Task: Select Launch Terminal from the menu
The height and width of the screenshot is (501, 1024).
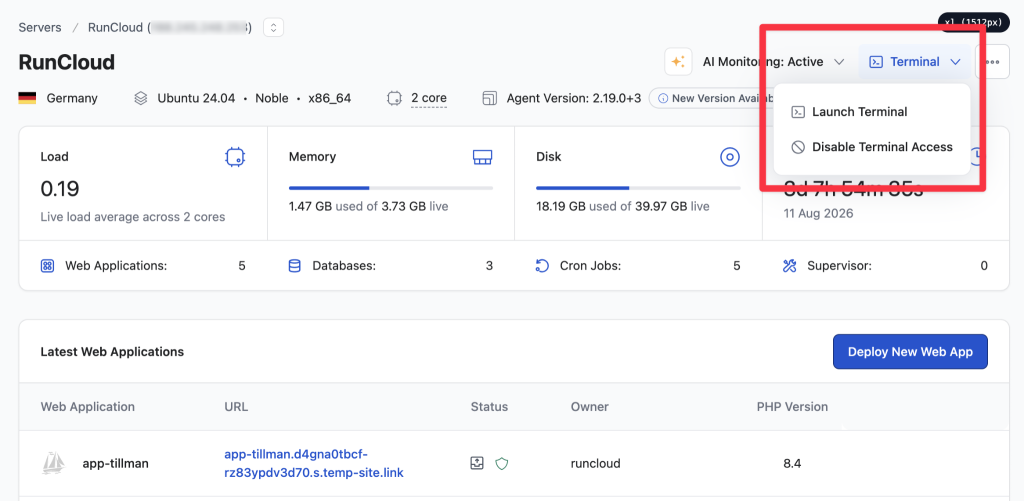Action: (872, 112)
